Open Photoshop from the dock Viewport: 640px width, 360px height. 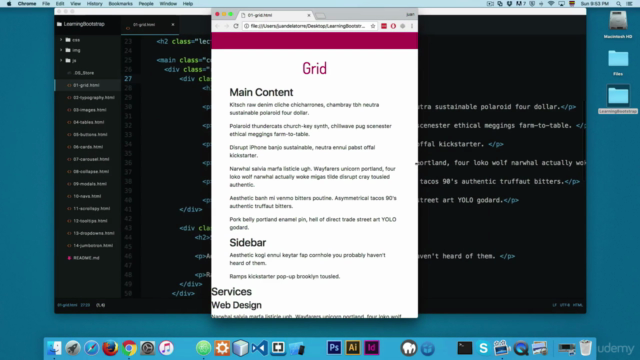click(x=334, y=348)
